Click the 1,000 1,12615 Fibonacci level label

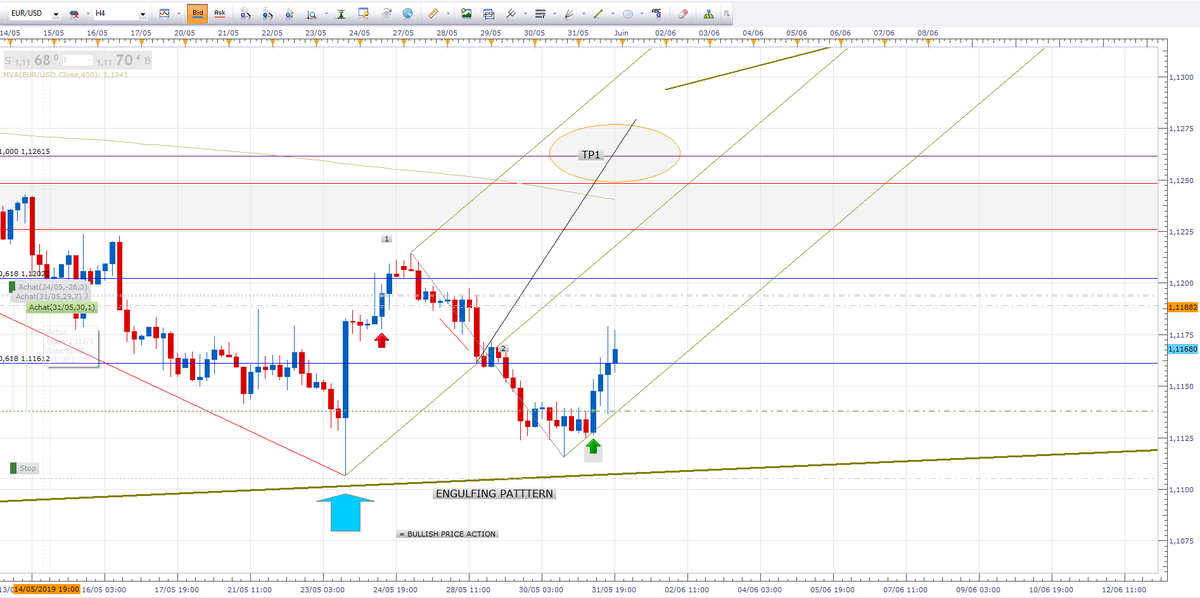[25, 152]
